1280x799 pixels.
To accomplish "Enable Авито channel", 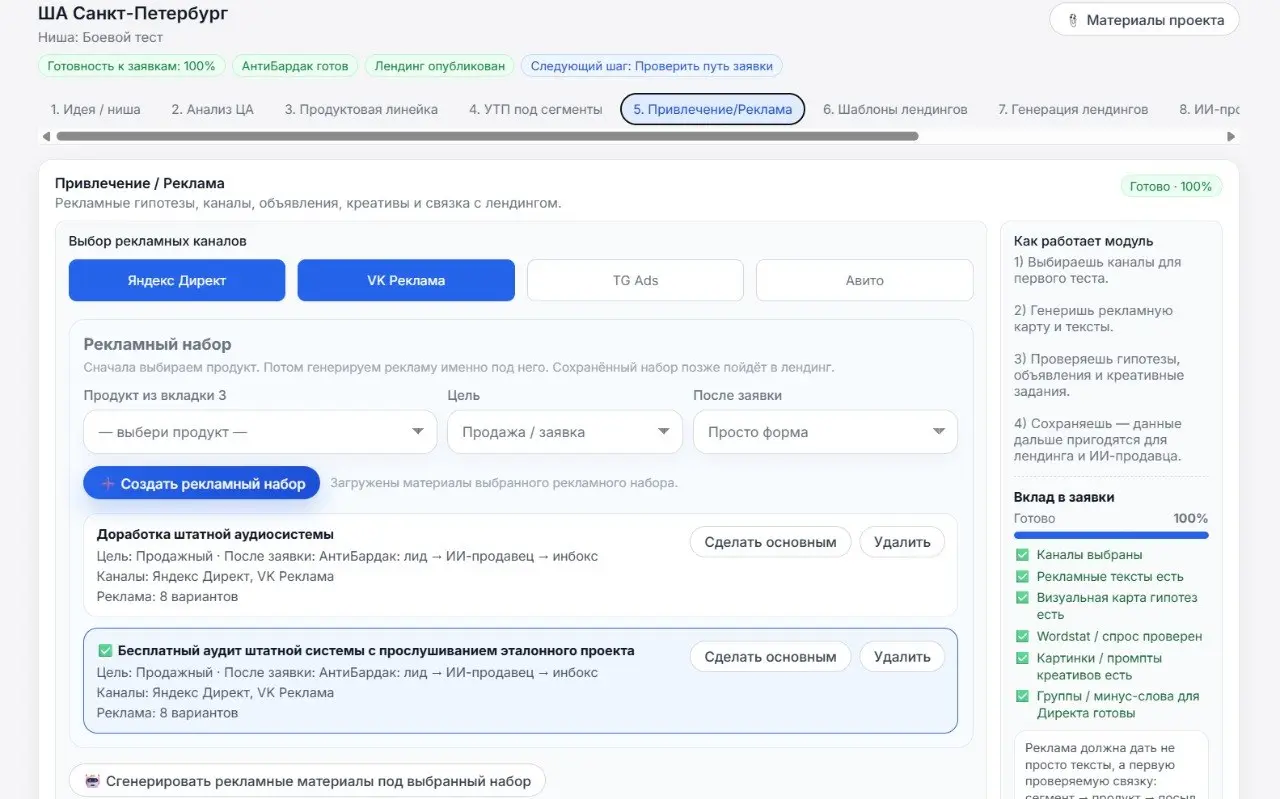I will click(x=864, y=280).
